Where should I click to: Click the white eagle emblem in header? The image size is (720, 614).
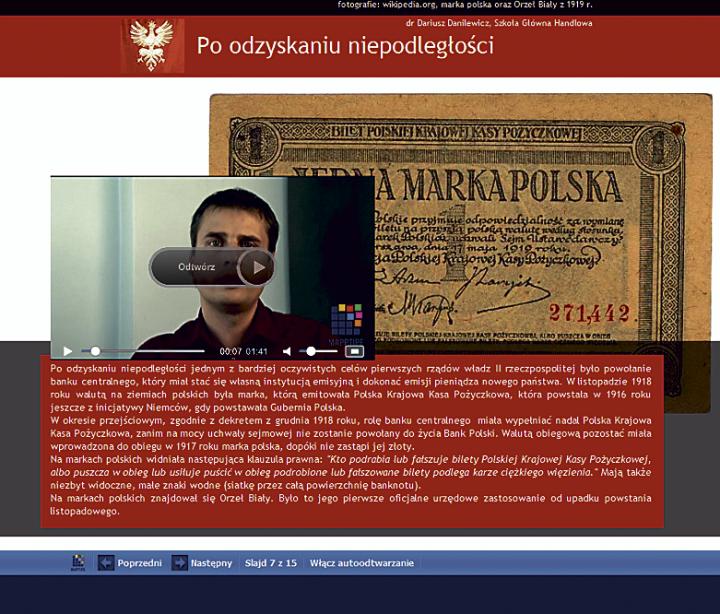pyautogui.click(x=153, y=45)
